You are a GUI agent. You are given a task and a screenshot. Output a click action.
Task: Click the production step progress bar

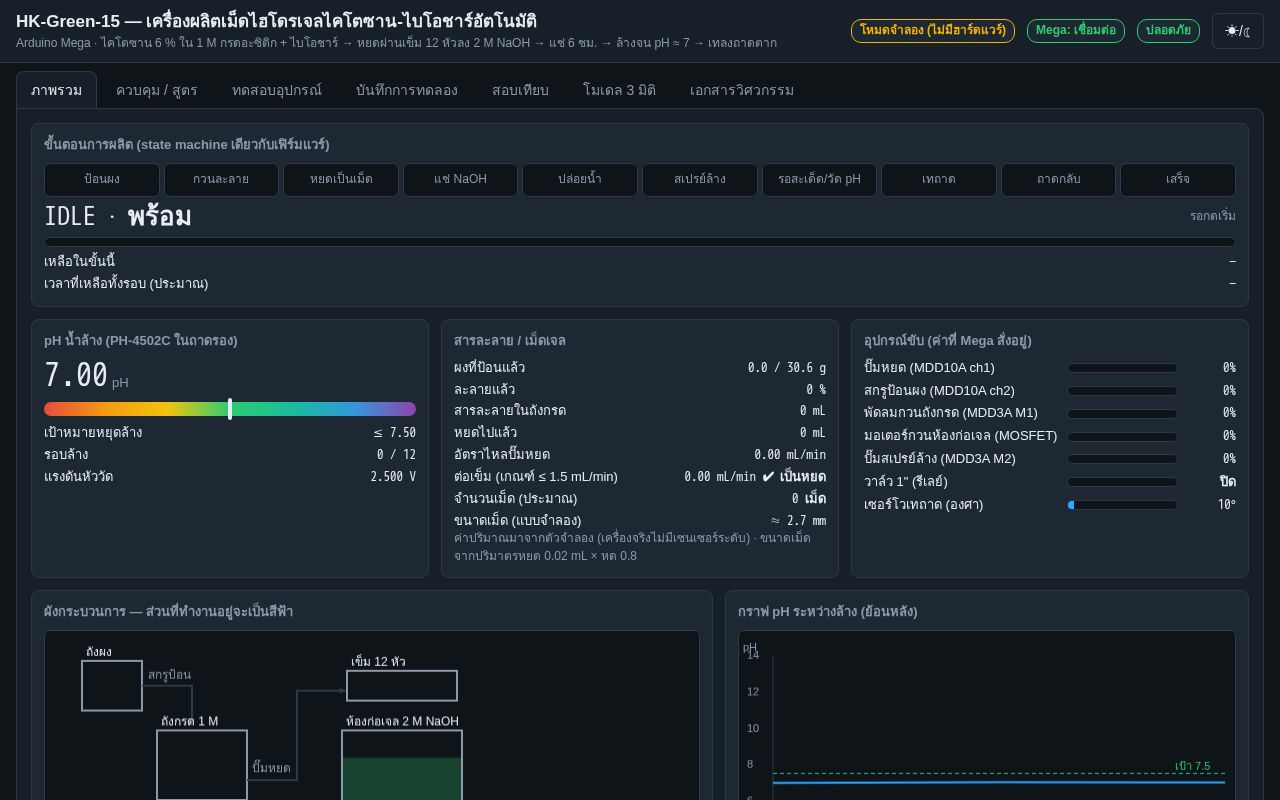pyautogui.click(x=640, y=242)
